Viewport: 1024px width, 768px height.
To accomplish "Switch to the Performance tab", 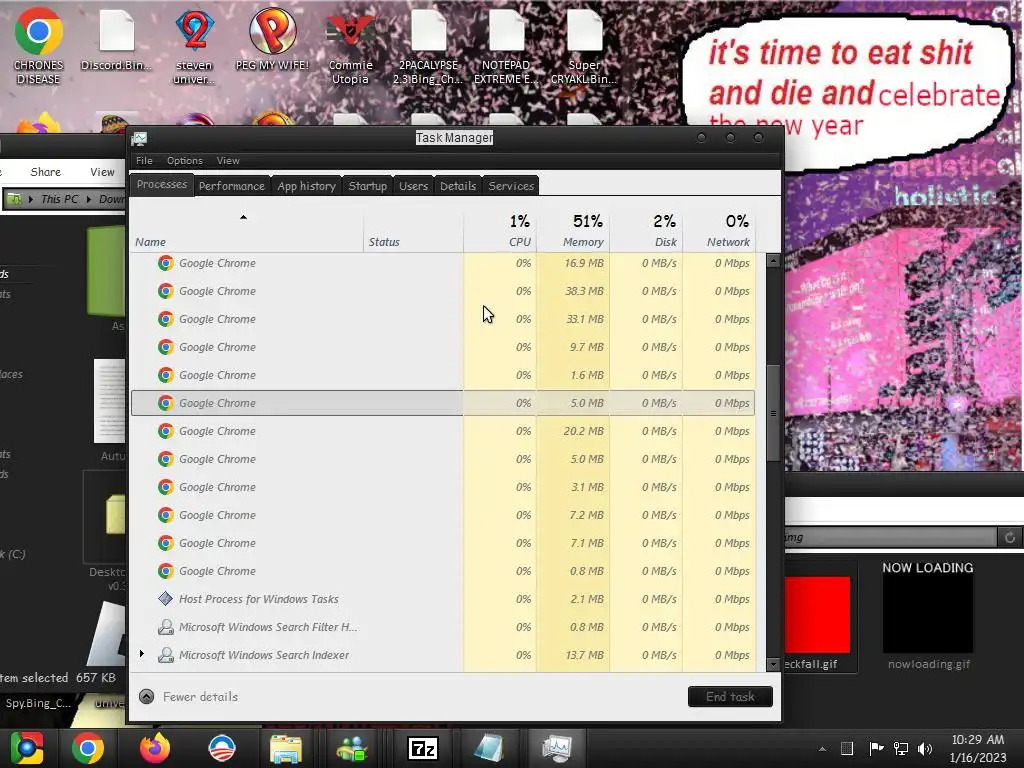I will pyautogui.click(x=232, y=186).
